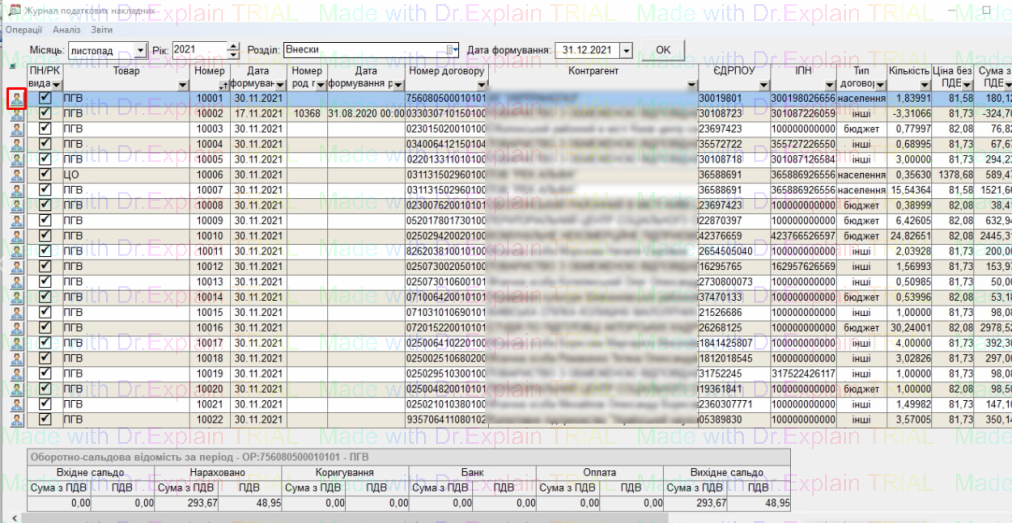Open the Дата формування date picker dropdown
This screenshot has width=1012, height=523.
(626, 50)
